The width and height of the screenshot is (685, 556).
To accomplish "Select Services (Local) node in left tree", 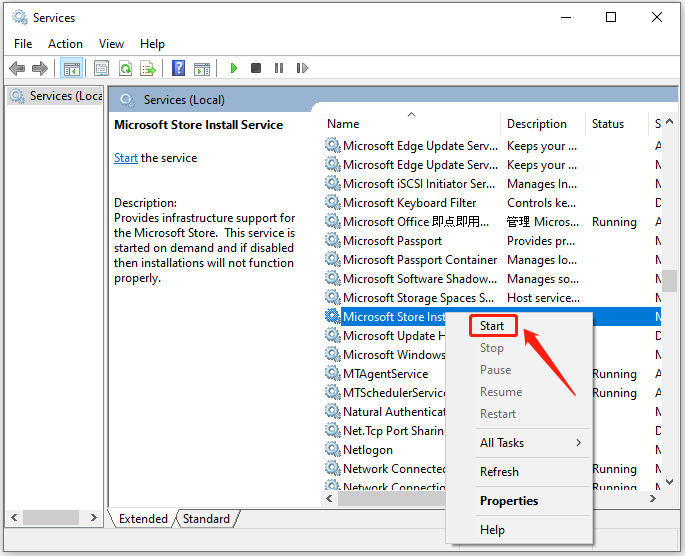I will point(56,96).
